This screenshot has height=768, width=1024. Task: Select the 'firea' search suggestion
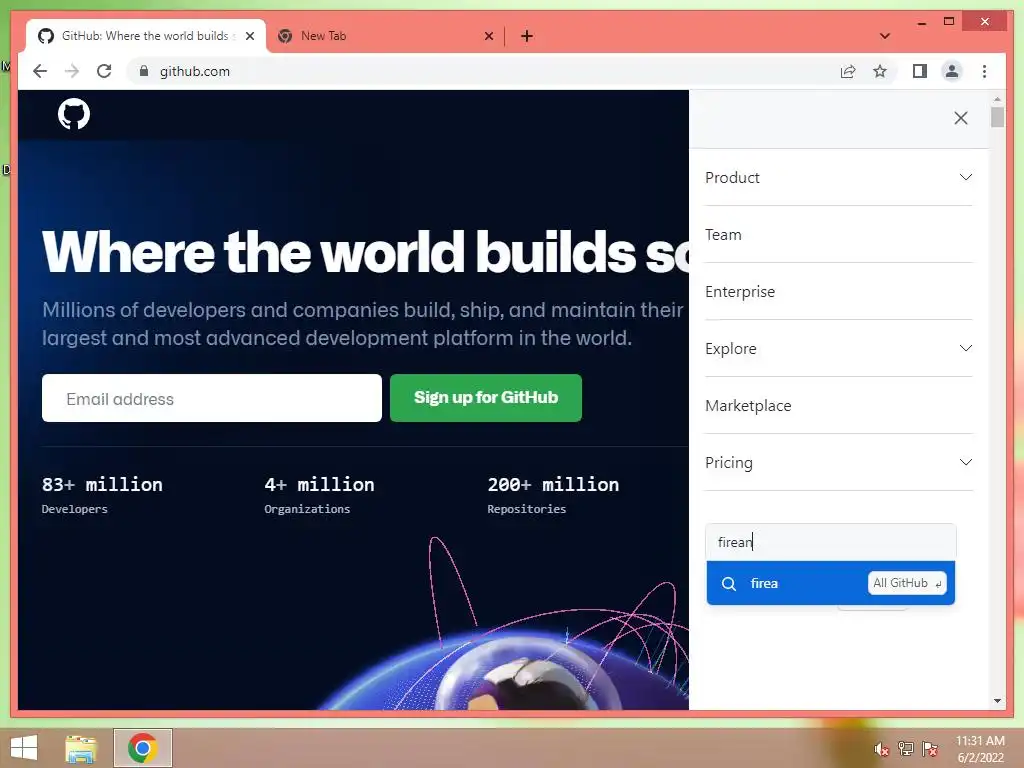tap(831, 583)
